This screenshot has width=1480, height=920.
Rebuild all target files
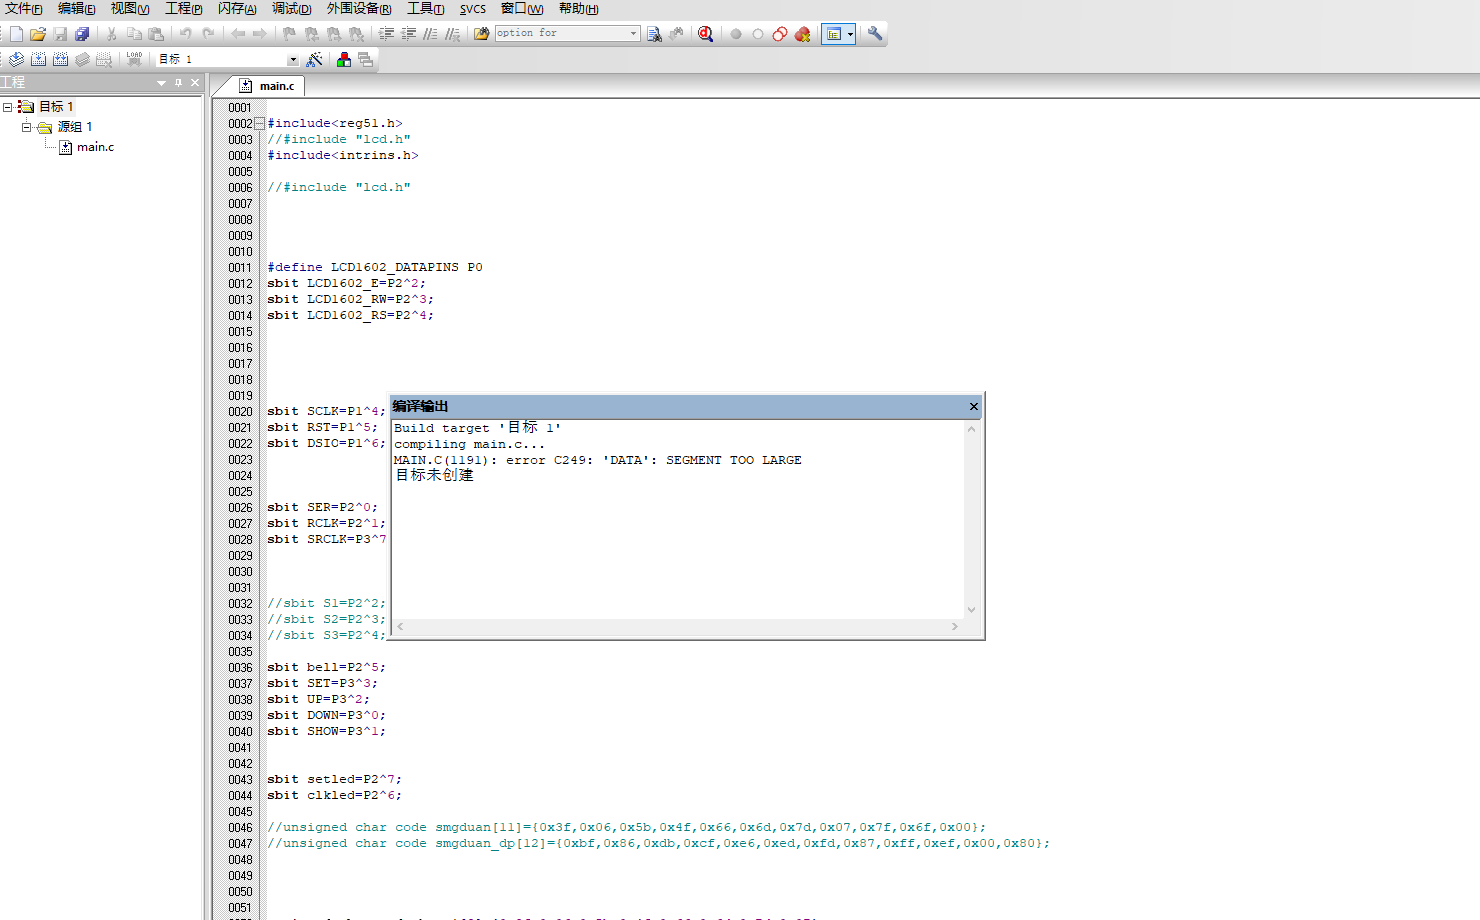[60, 60]
